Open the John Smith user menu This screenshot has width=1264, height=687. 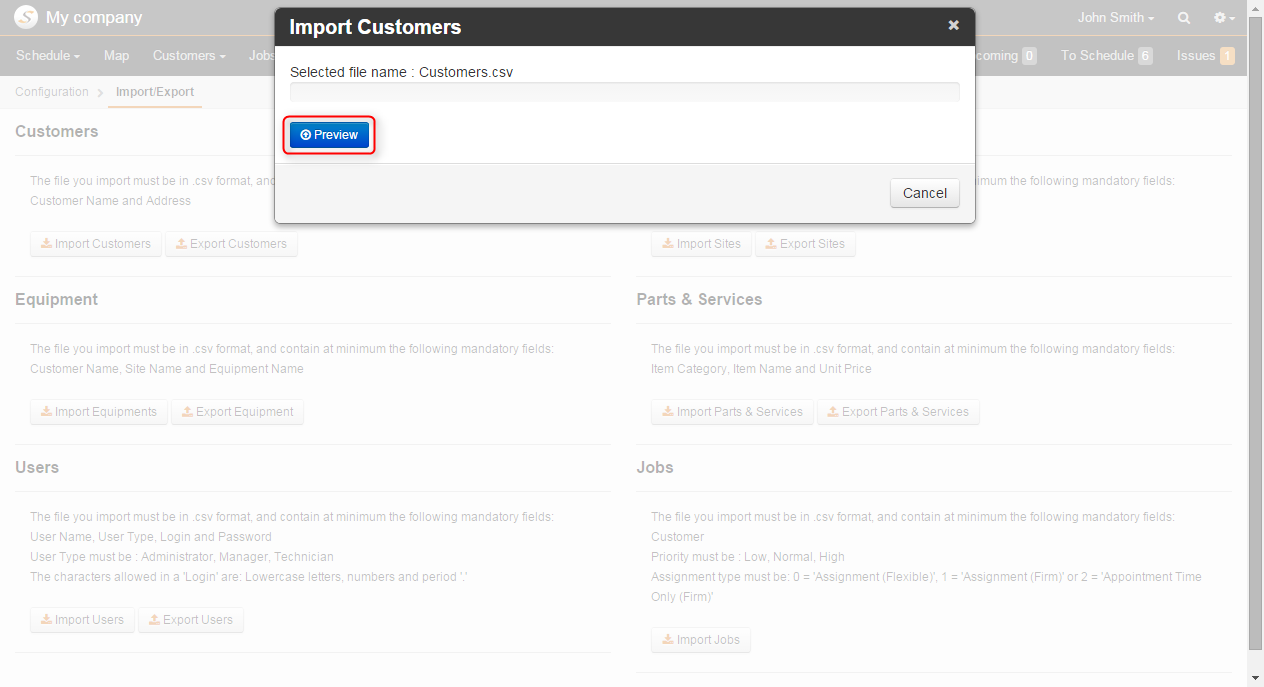point(1116,18)
